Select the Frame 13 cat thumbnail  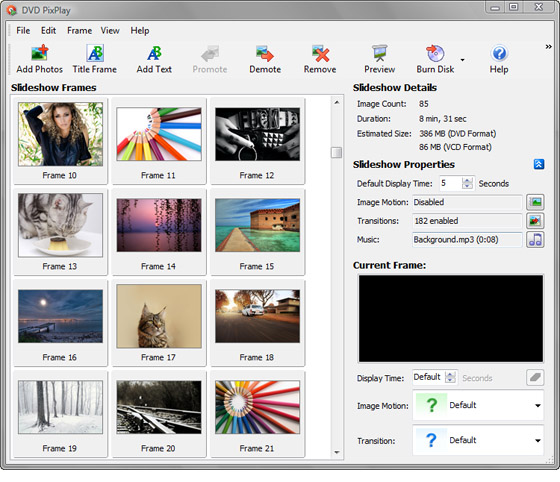(60, 225)
